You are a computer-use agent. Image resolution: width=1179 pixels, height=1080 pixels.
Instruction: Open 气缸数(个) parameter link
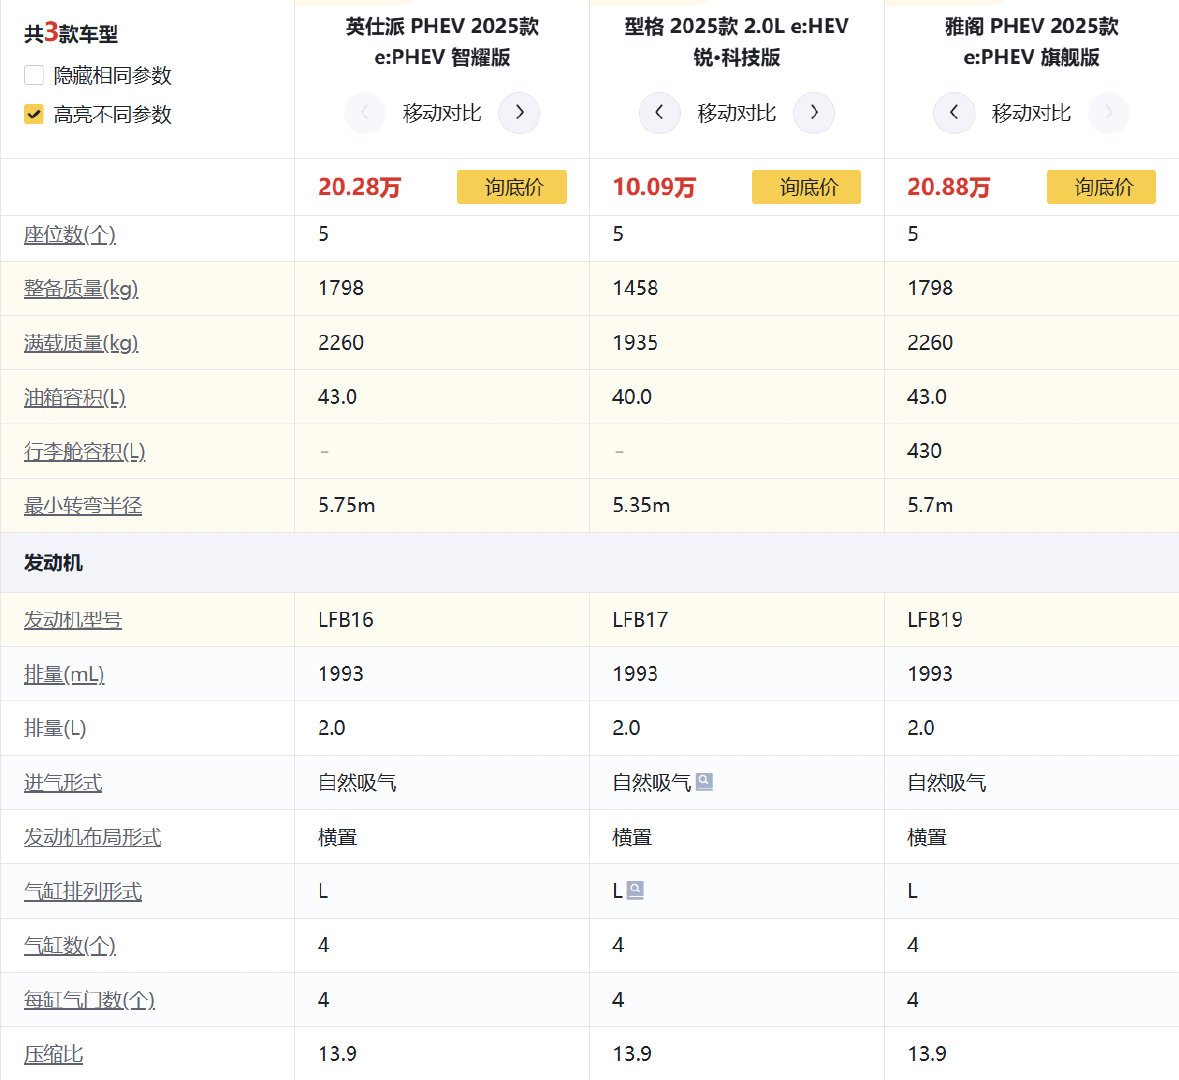(70, 945)
